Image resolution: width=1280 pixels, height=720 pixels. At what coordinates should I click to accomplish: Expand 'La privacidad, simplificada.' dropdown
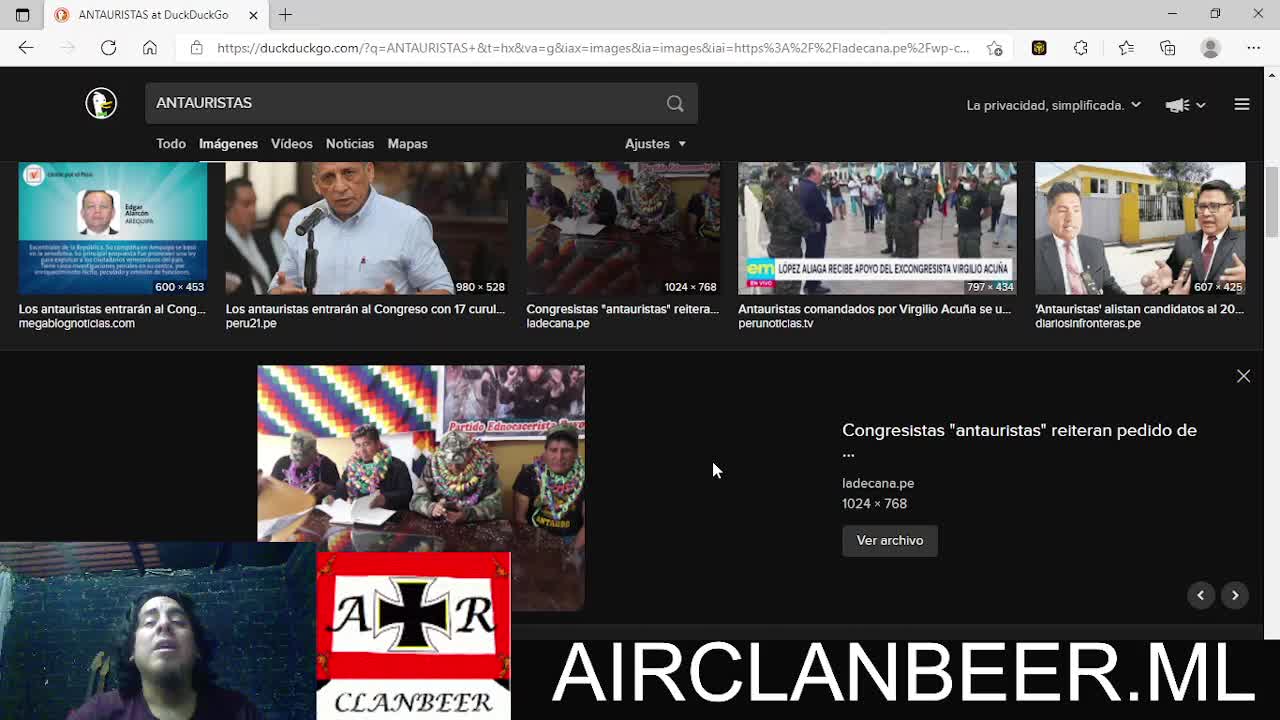[1053, 105]
